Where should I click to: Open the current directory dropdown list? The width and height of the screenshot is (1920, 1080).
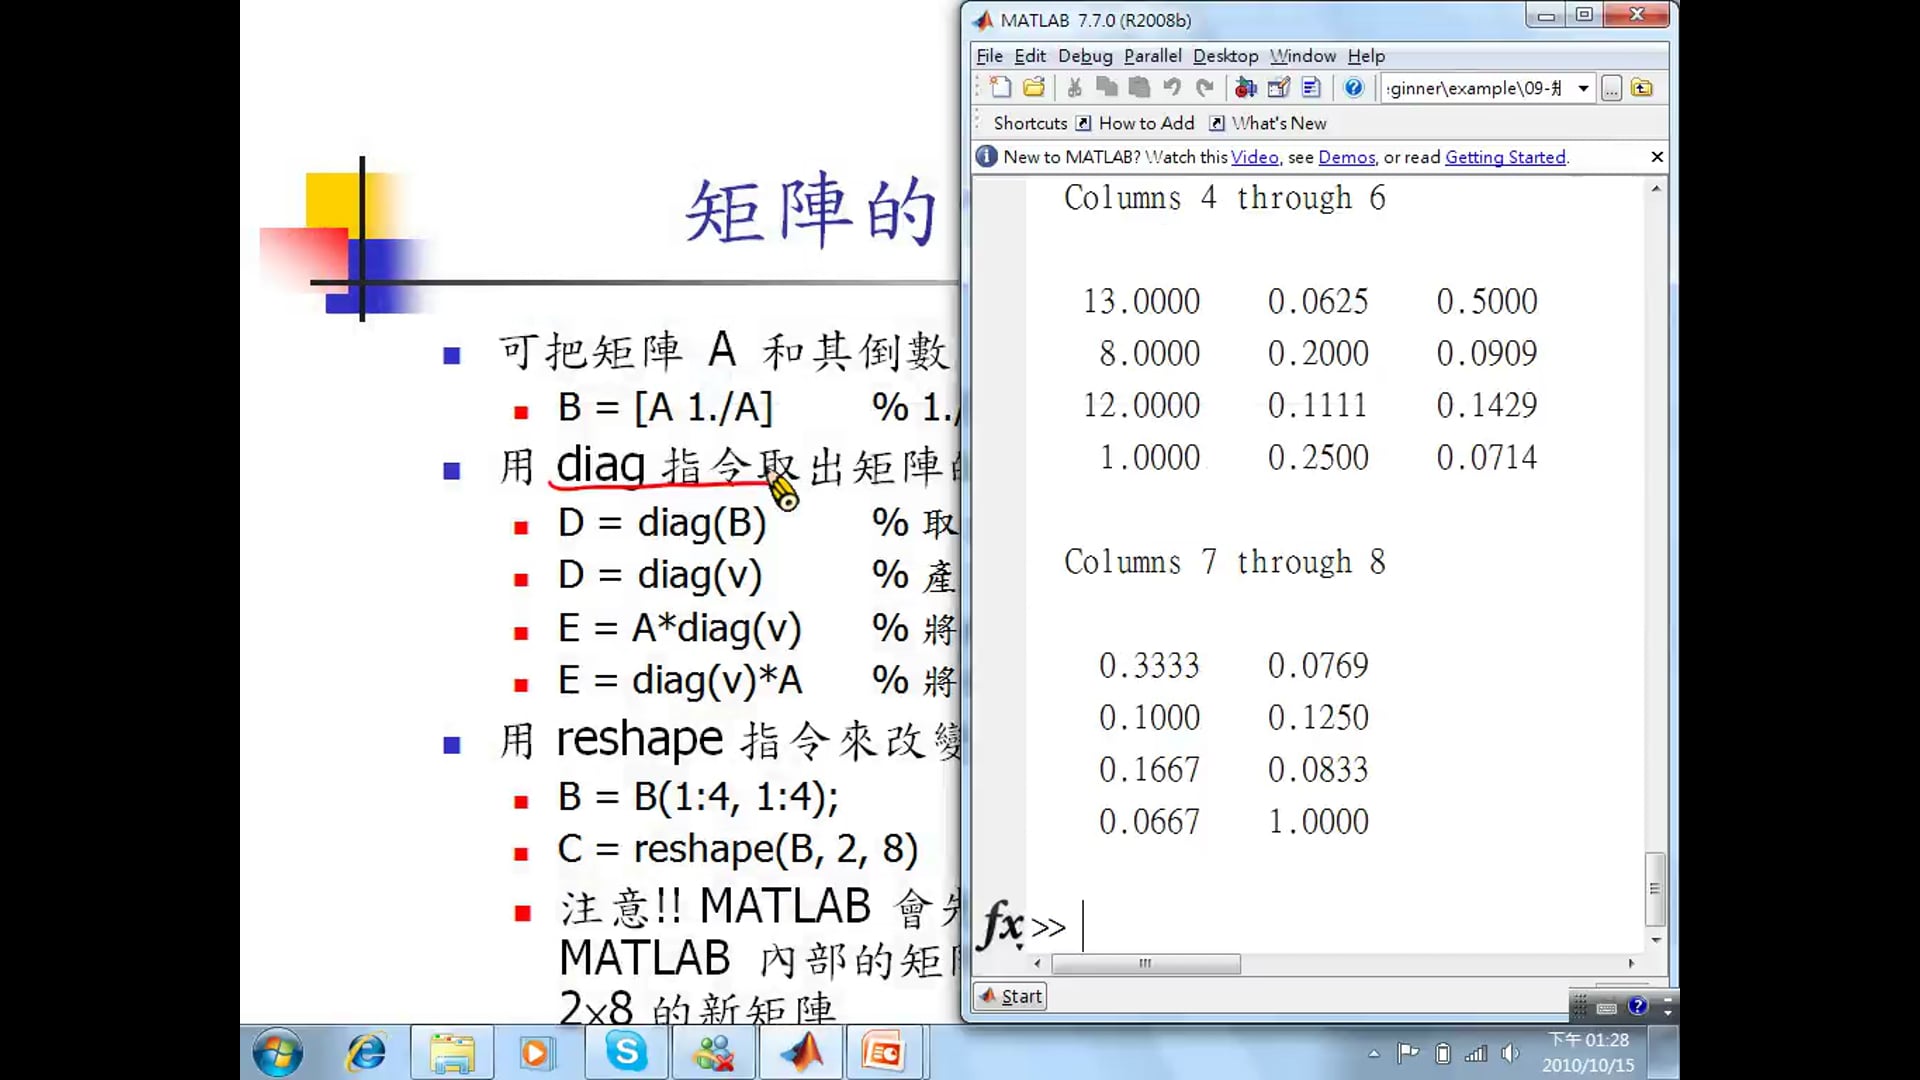[x=1583, y=88]
